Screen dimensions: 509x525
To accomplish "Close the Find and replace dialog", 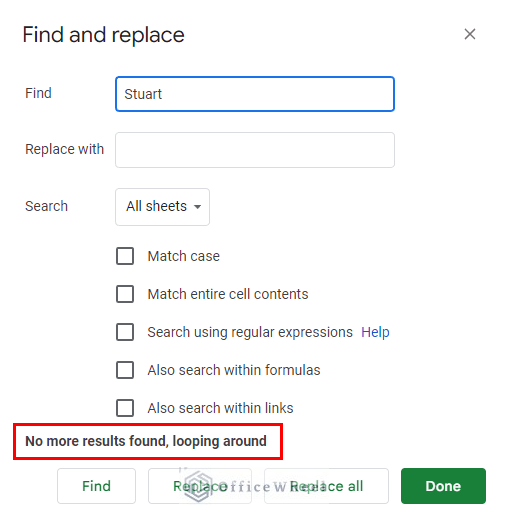I will click(x=470, y=34).
